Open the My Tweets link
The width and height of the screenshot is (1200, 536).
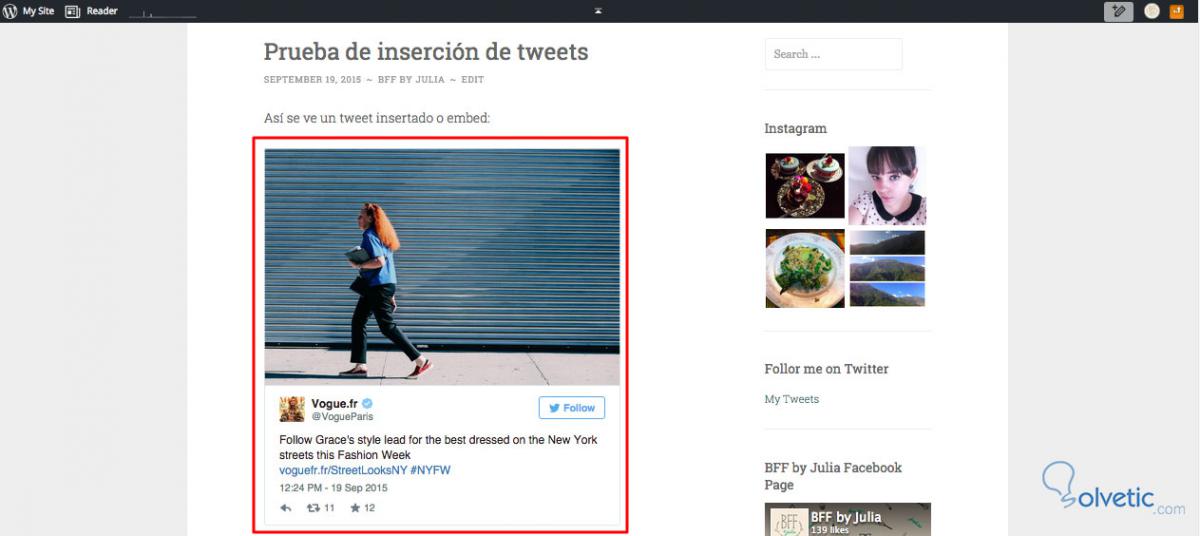[x=792, y=399]
